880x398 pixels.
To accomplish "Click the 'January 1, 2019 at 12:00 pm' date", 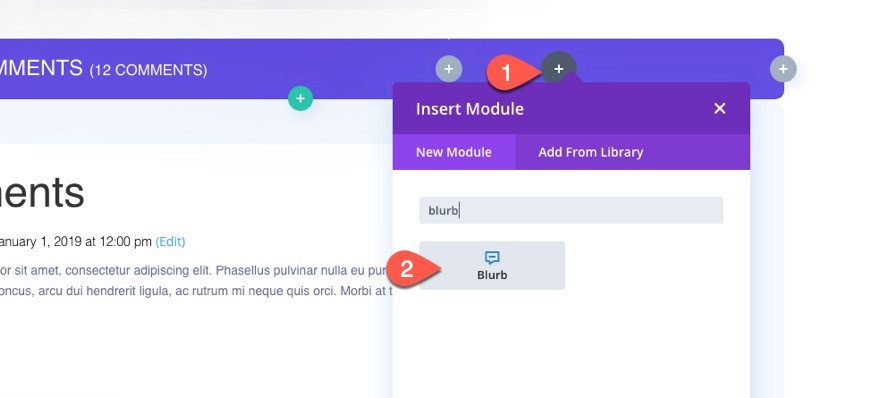I will 76,241.
